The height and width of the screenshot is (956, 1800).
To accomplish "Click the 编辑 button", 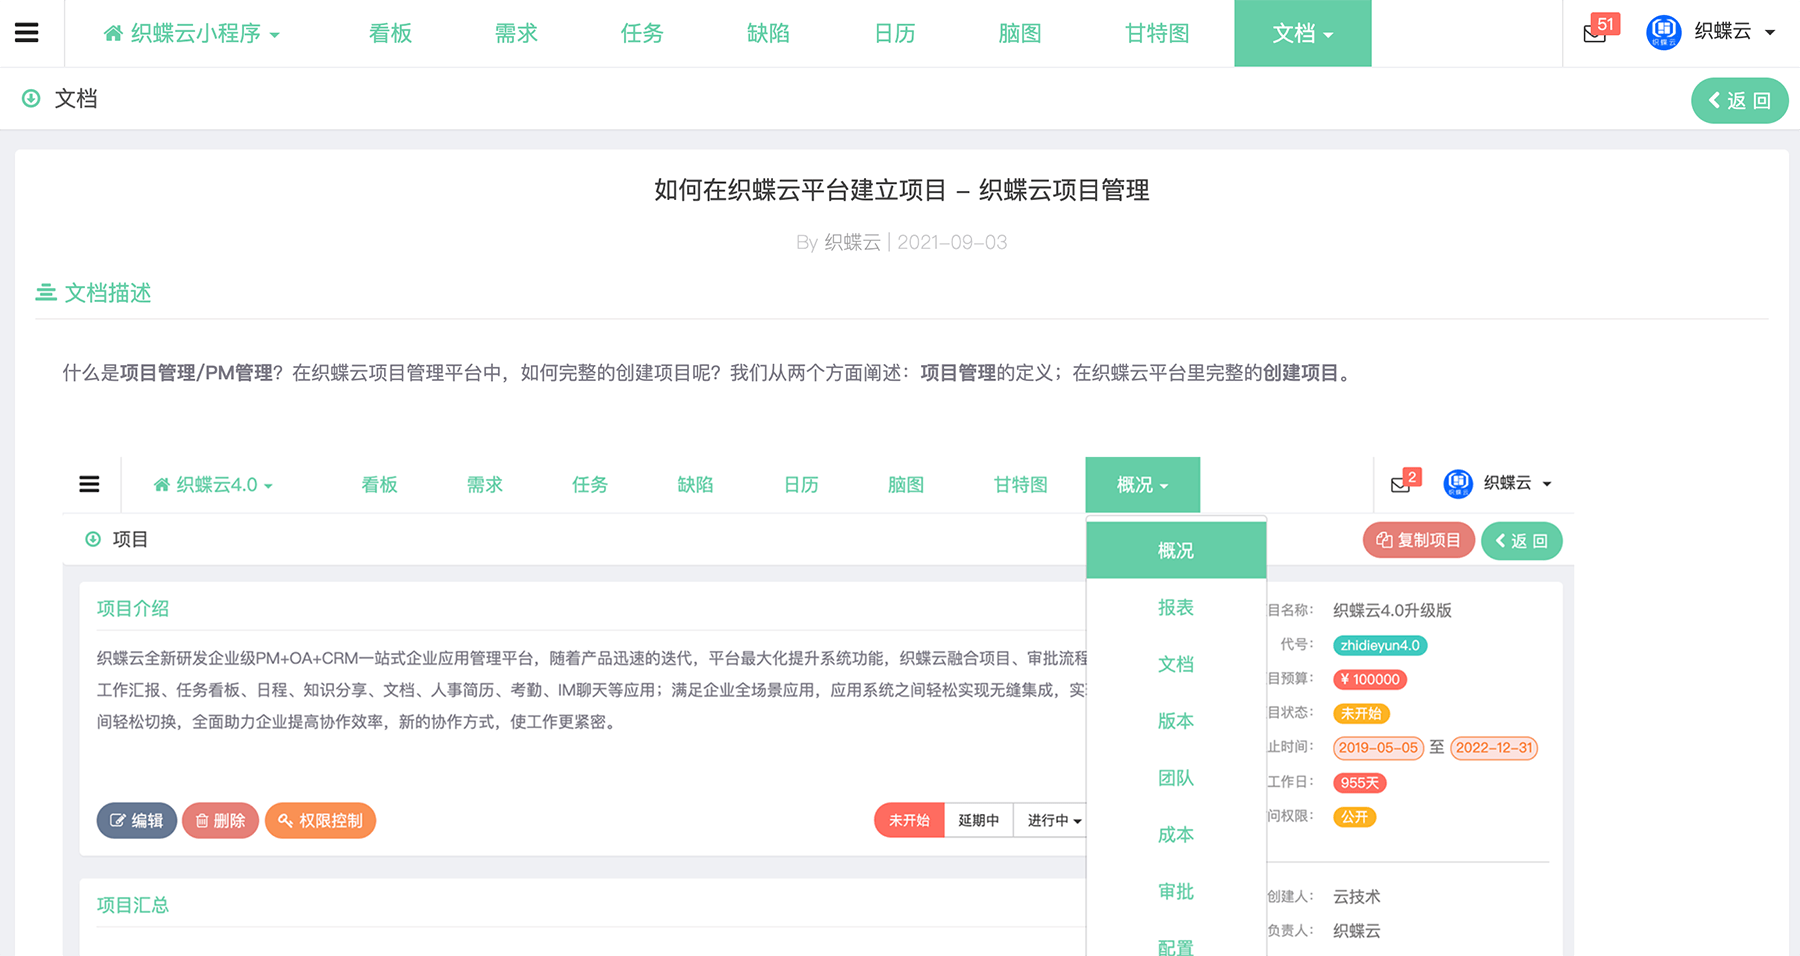I will tap(137, 820).
